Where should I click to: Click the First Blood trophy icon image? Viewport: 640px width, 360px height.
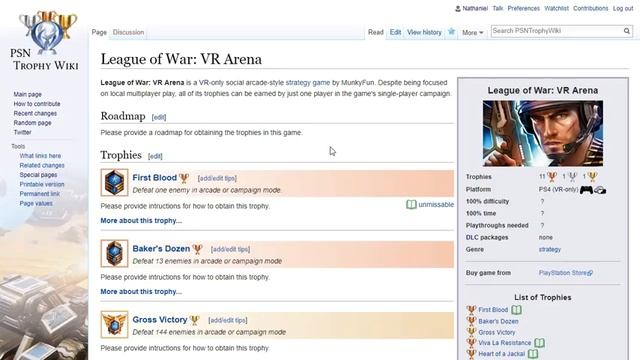pyautogui.click(x=114, y=182)
